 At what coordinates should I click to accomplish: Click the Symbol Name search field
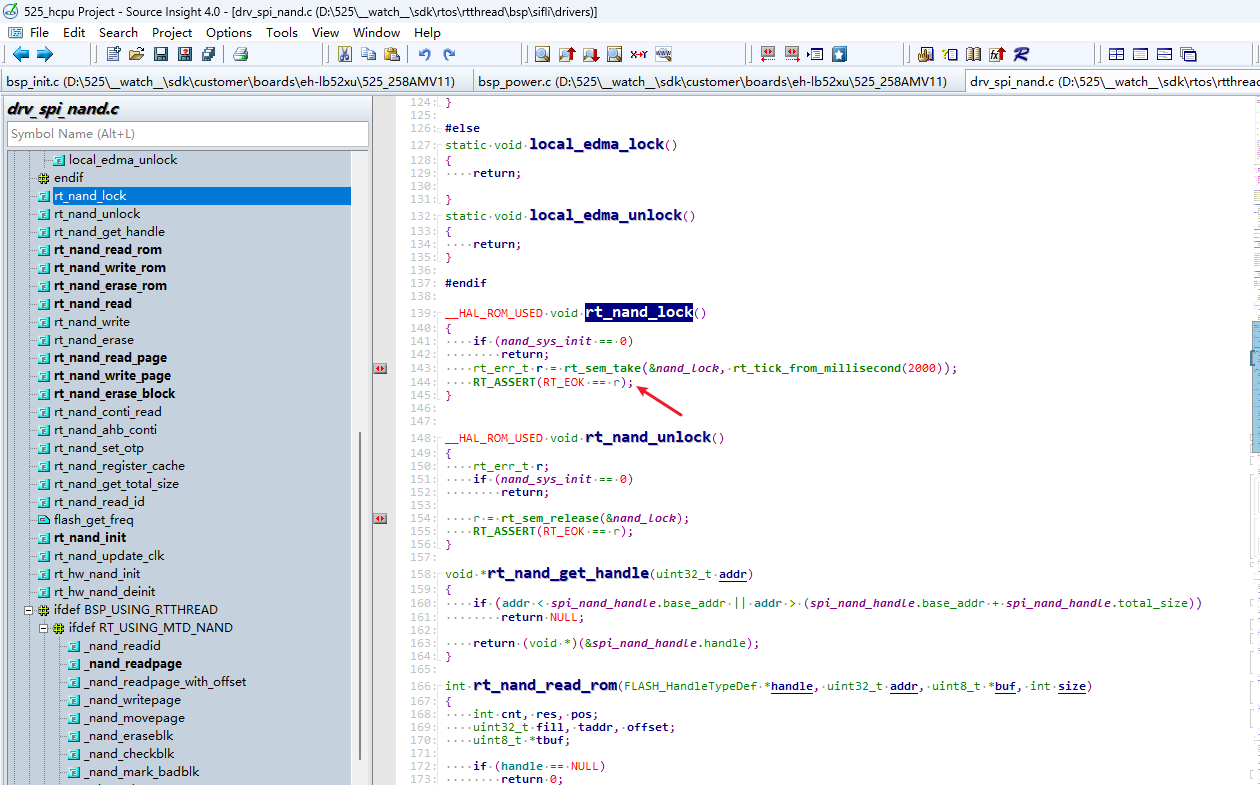[x=188, y=133]
